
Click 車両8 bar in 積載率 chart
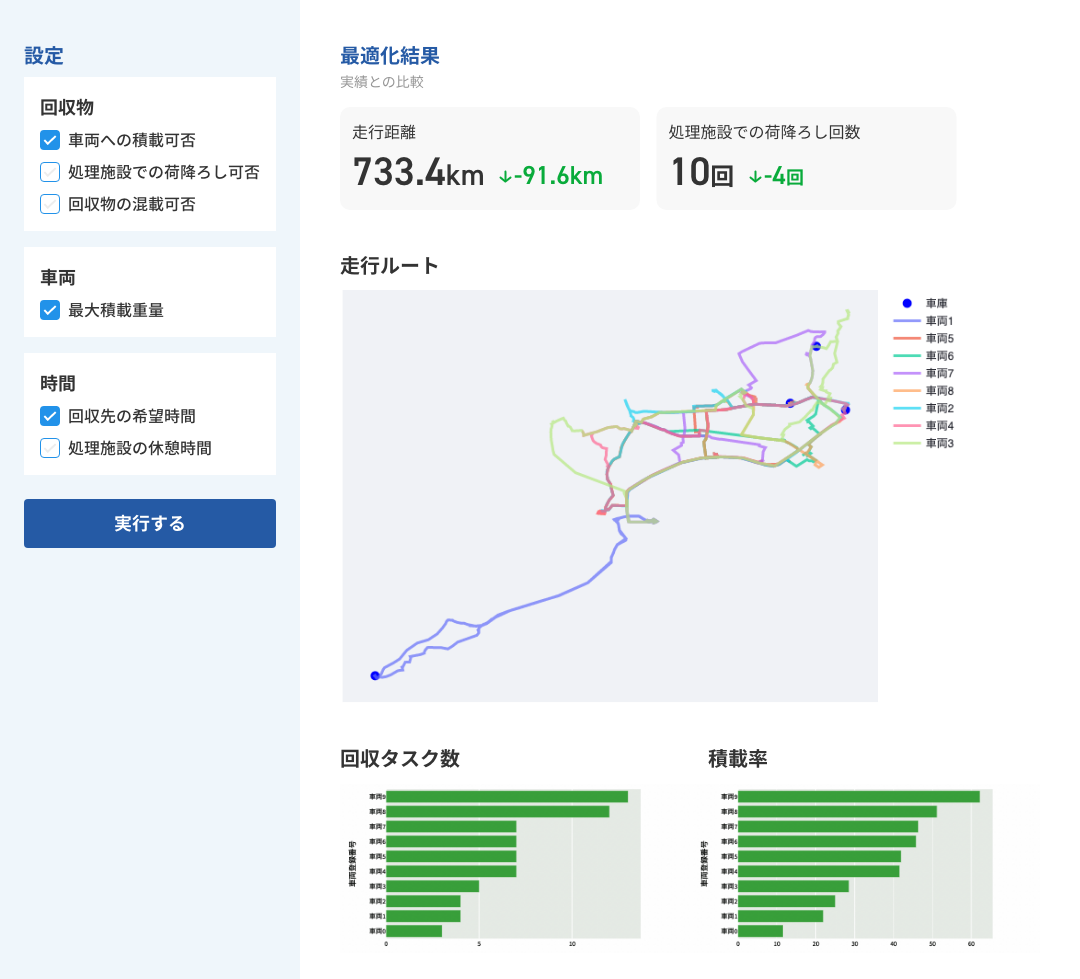(838, 812)
